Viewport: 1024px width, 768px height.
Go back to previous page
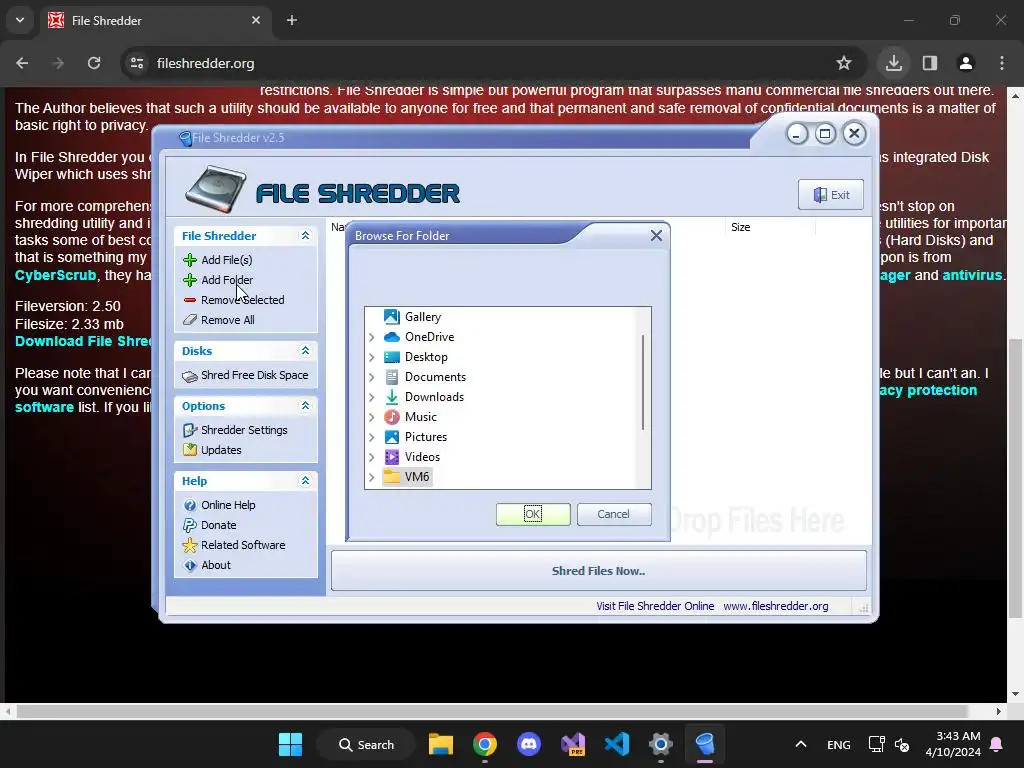tap(22, 63)
